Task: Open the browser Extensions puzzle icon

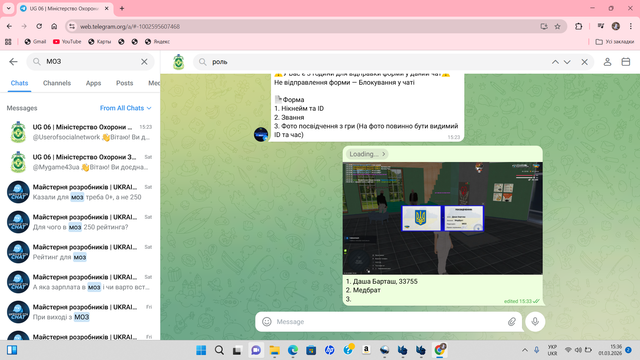Action: (x=578, y=26)
